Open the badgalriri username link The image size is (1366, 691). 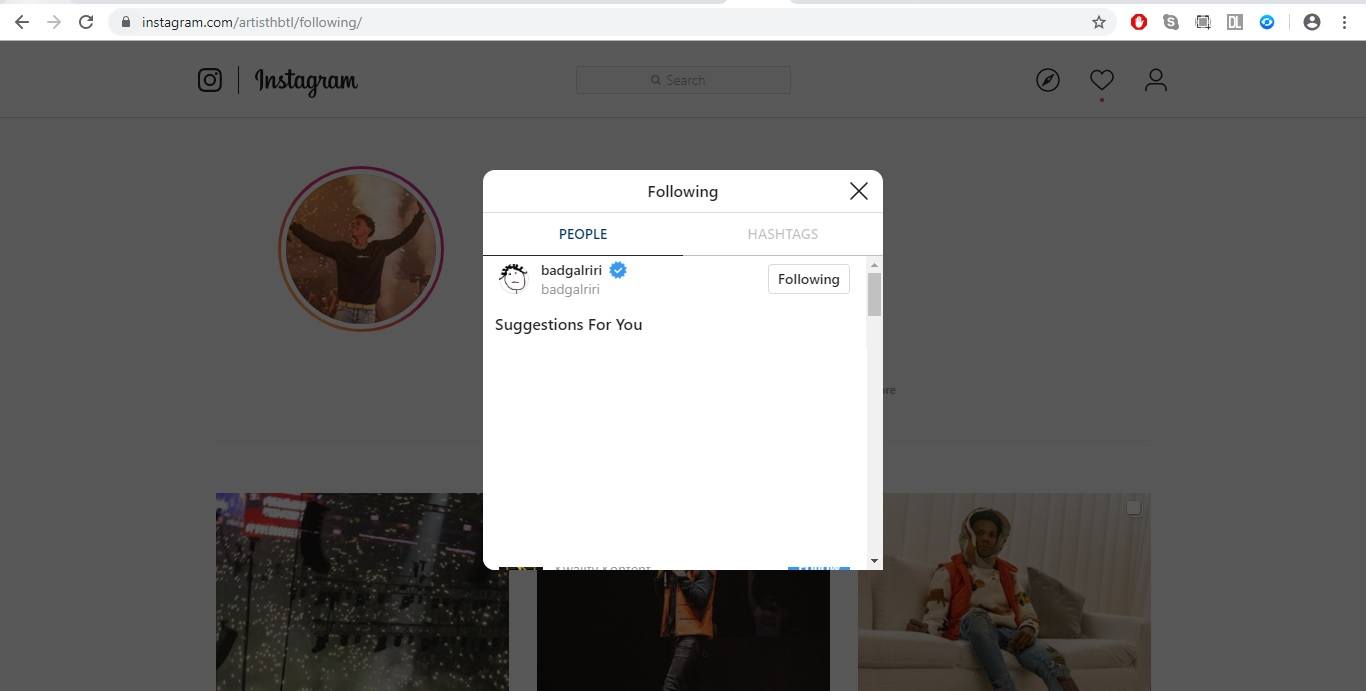pyautogui.click(x=572, y=270)
